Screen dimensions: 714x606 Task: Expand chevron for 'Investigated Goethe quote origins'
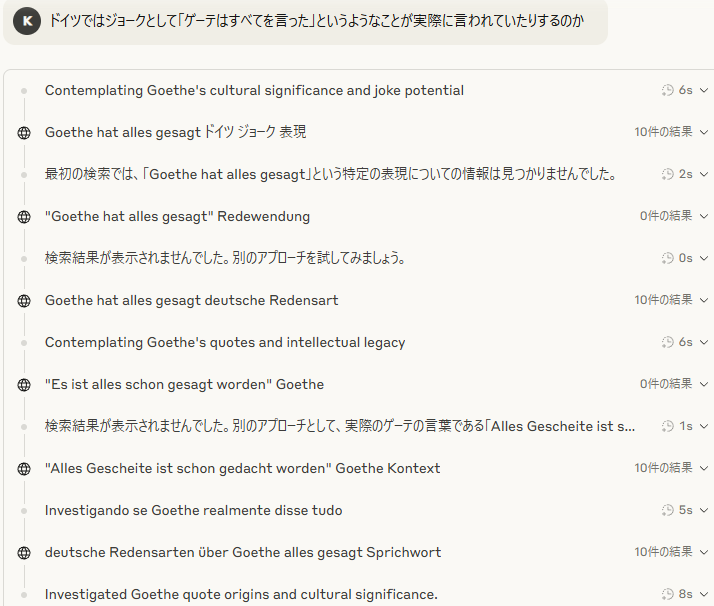click(x=704, y=594)
